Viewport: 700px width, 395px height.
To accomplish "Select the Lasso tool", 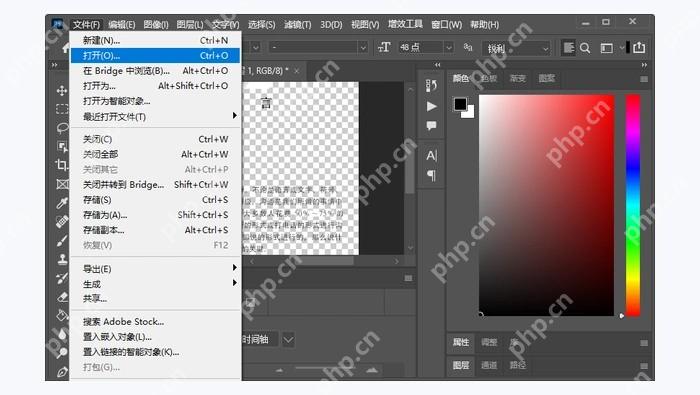I will tap(62, 128).
